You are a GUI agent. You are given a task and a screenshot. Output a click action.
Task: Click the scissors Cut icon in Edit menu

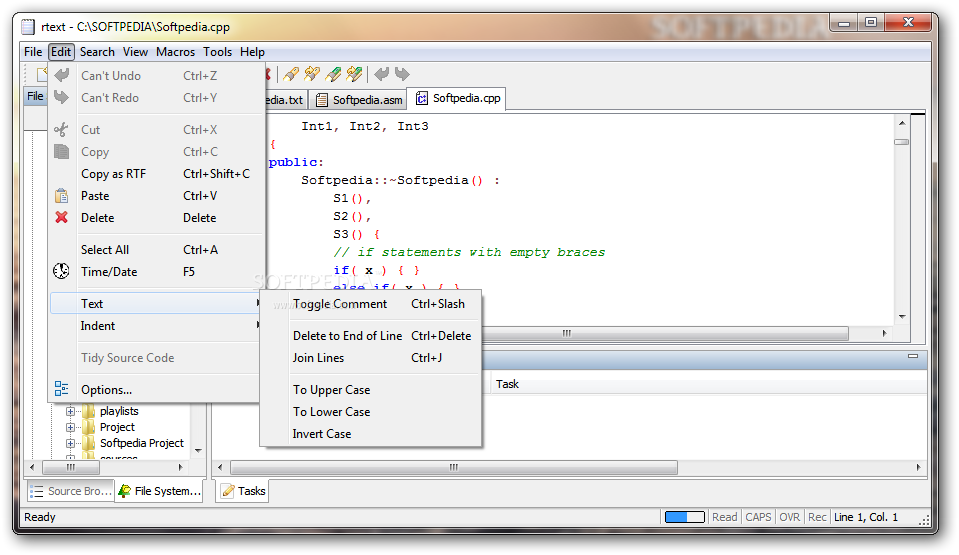coord(61,129)
